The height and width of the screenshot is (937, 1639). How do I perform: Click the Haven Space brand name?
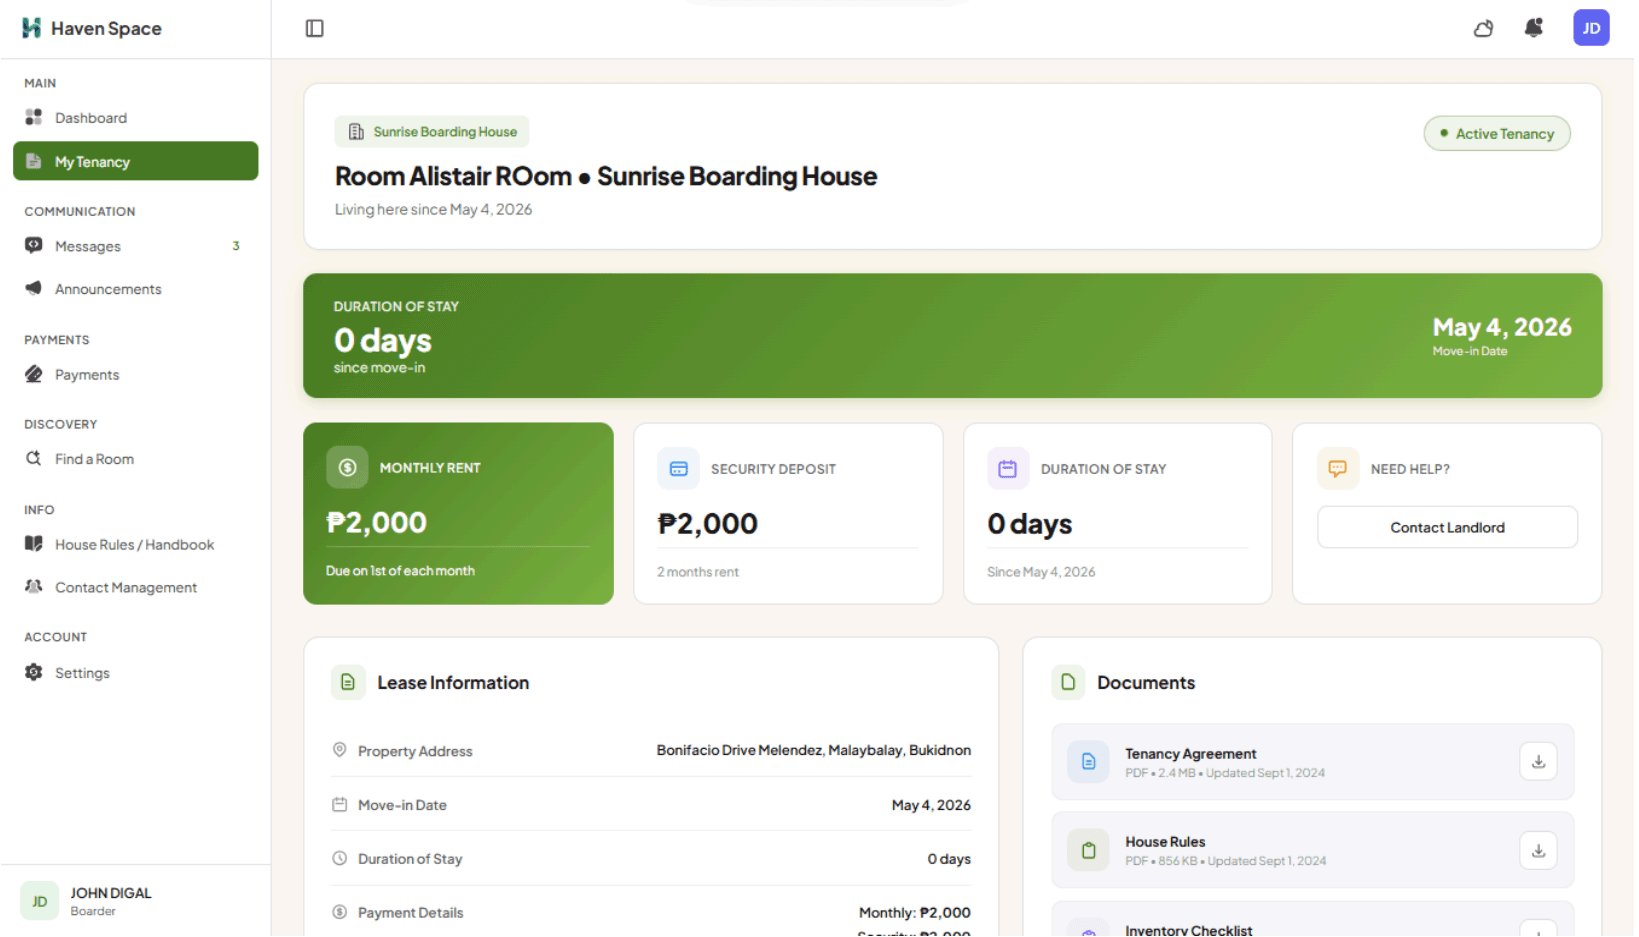pos(106,29)
